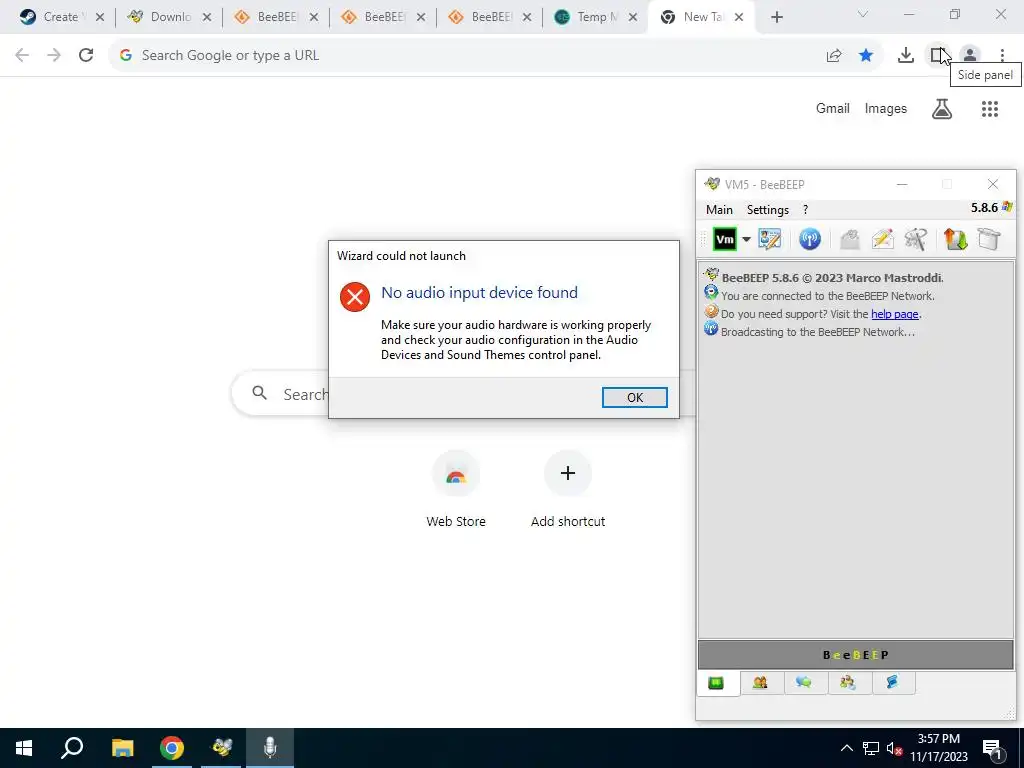The height and width of the screenshot is (768, 1024).
Task: Click the BeeBEEP gray banner bar
Action: (856, 655)
